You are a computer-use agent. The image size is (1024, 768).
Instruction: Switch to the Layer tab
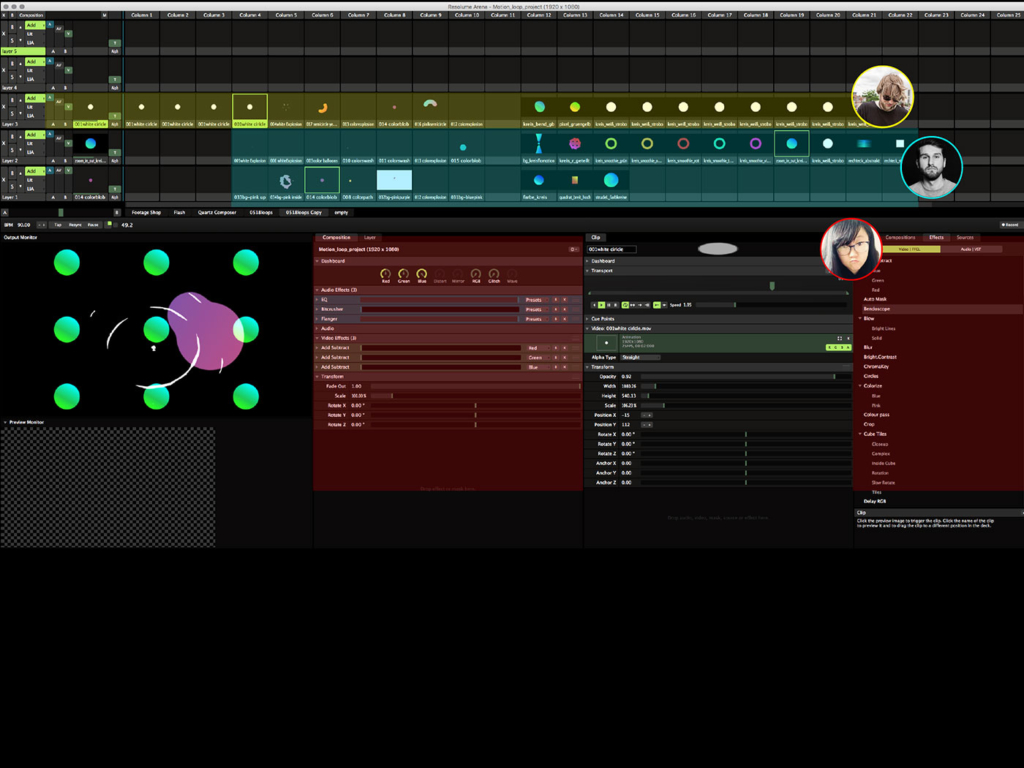370,237
